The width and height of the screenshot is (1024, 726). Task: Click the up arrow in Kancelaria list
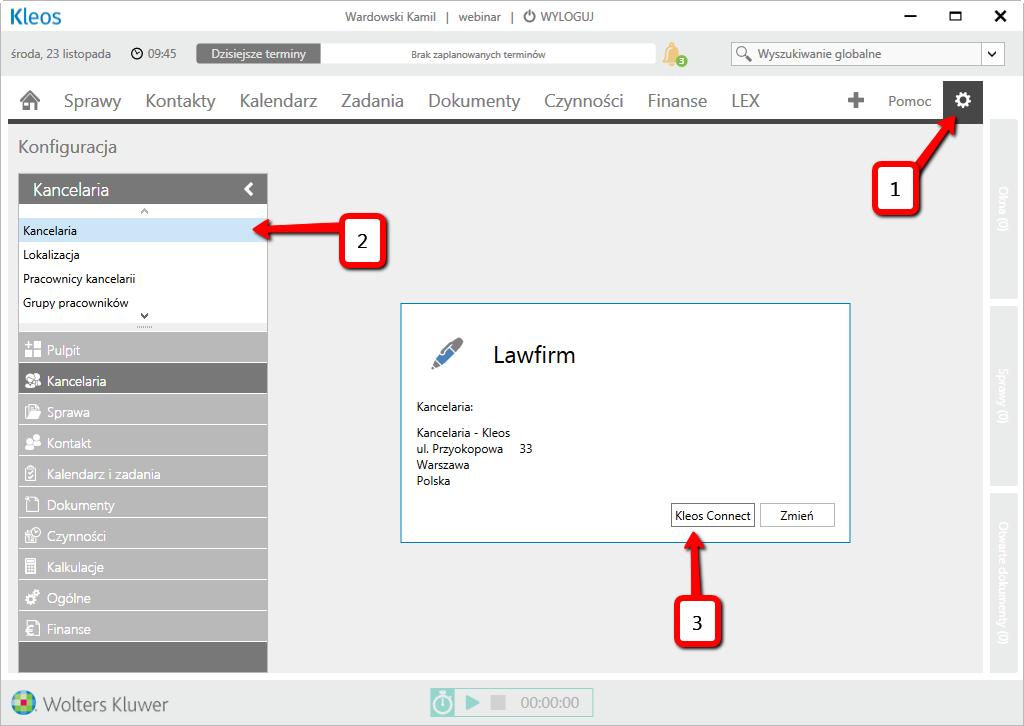[x=144, y=212]
